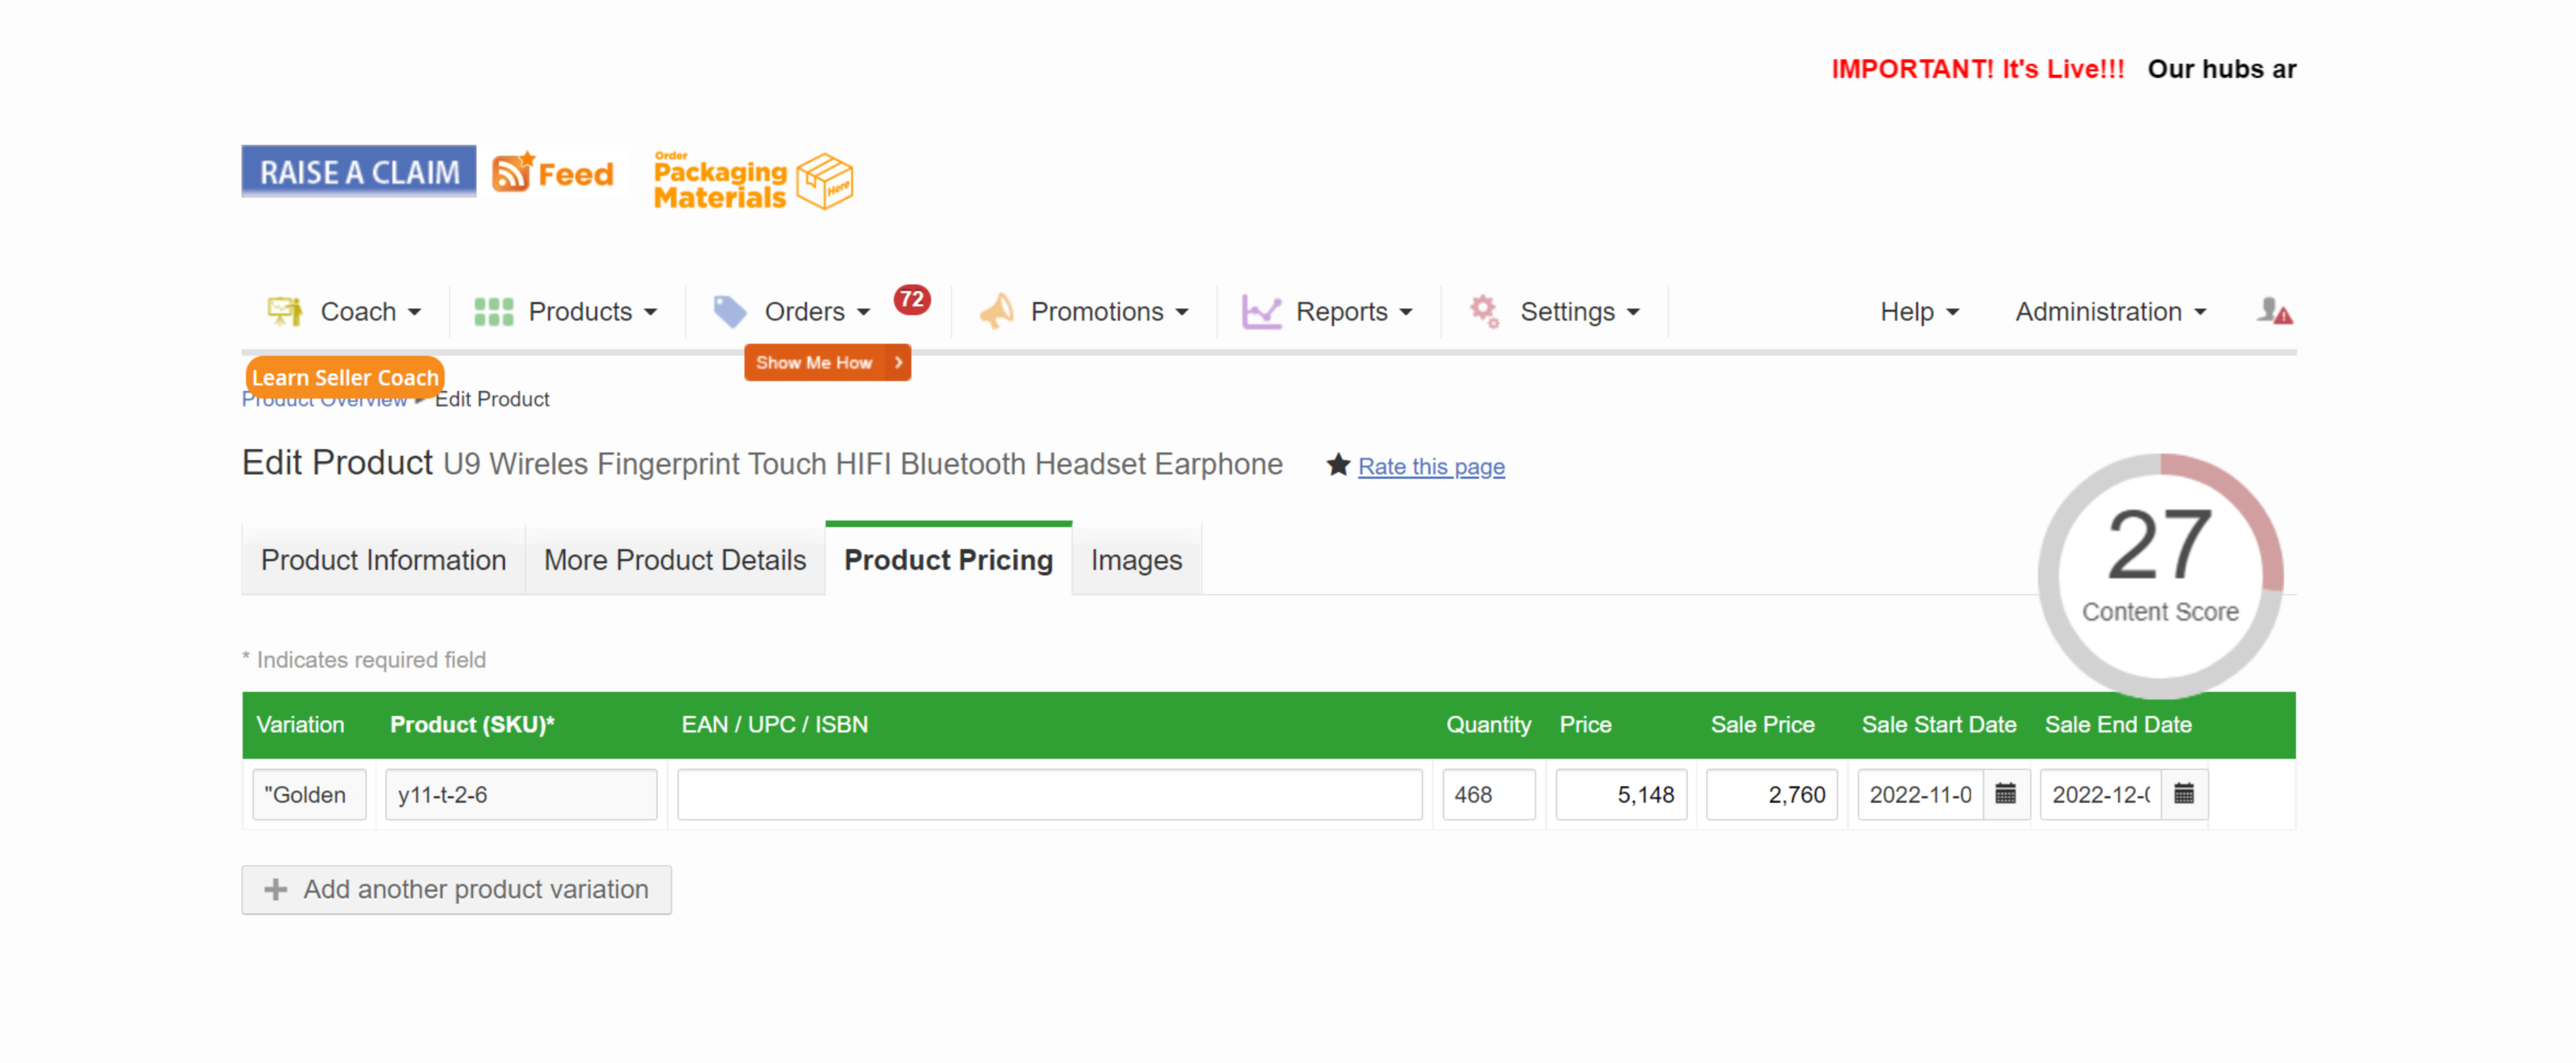Switch to the More Product Details tab

[675, 560]
